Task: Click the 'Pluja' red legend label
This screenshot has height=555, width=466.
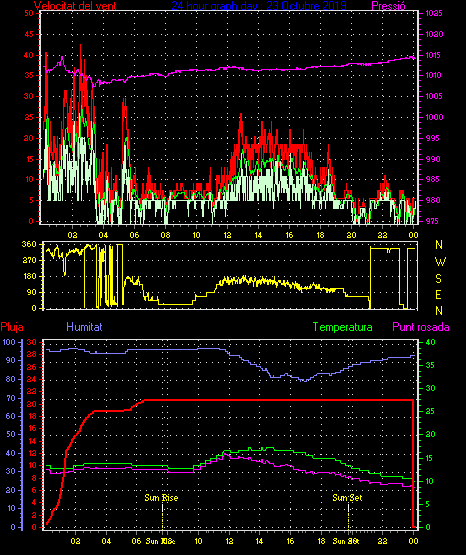Action: point(12,327)
